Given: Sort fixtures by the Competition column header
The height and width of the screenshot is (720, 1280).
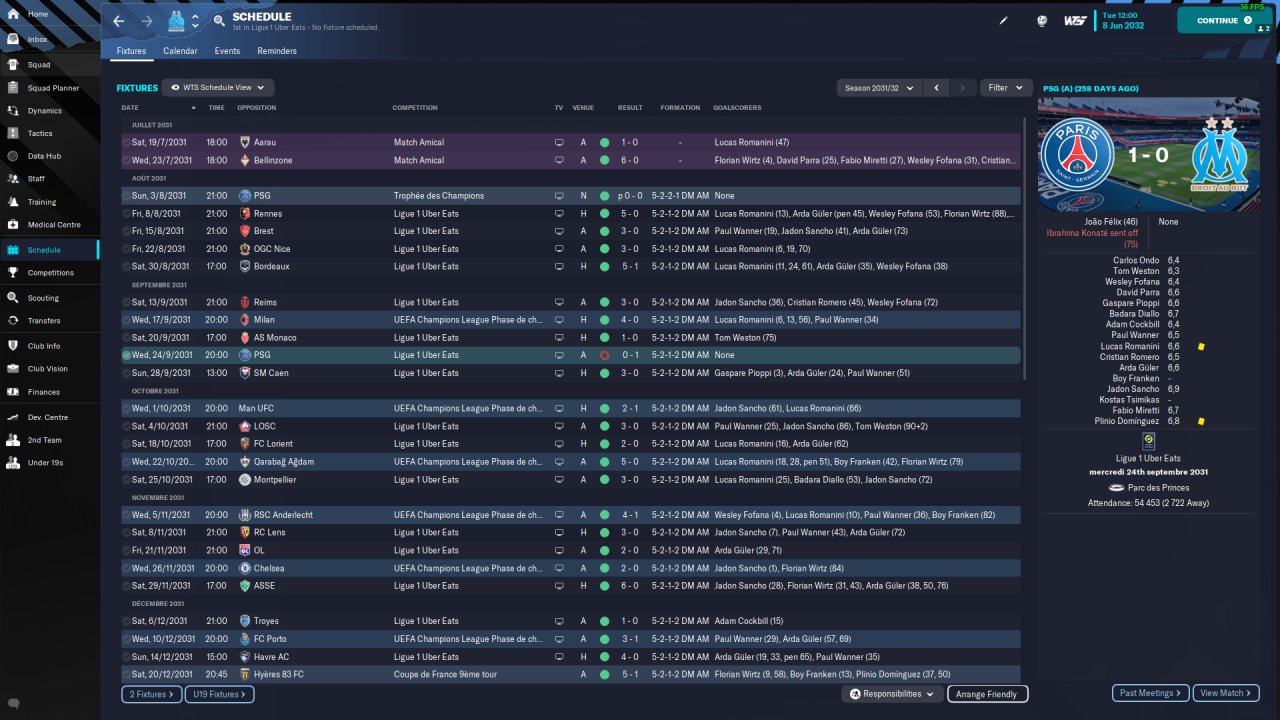Looking at the screenshot, I should click(x=415, y=108).
